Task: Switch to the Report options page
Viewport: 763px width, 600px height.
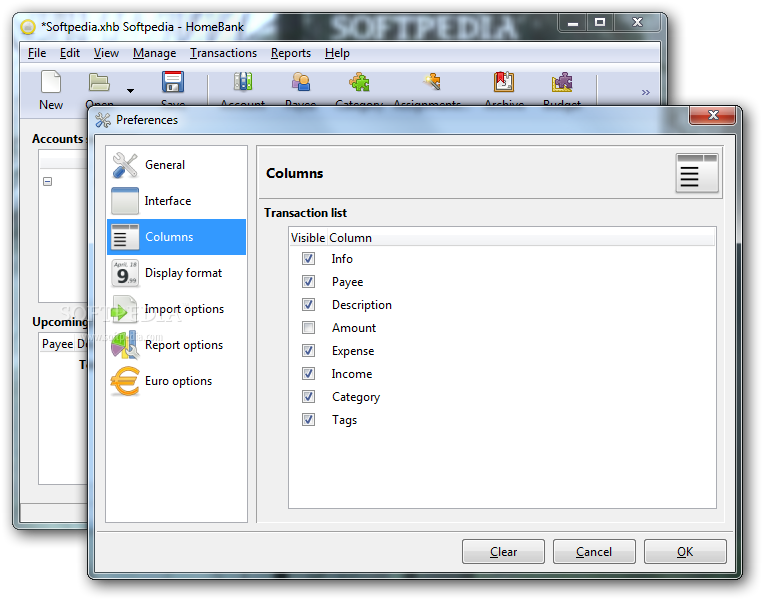Action: pyautogui.click(x=176, y=345)
